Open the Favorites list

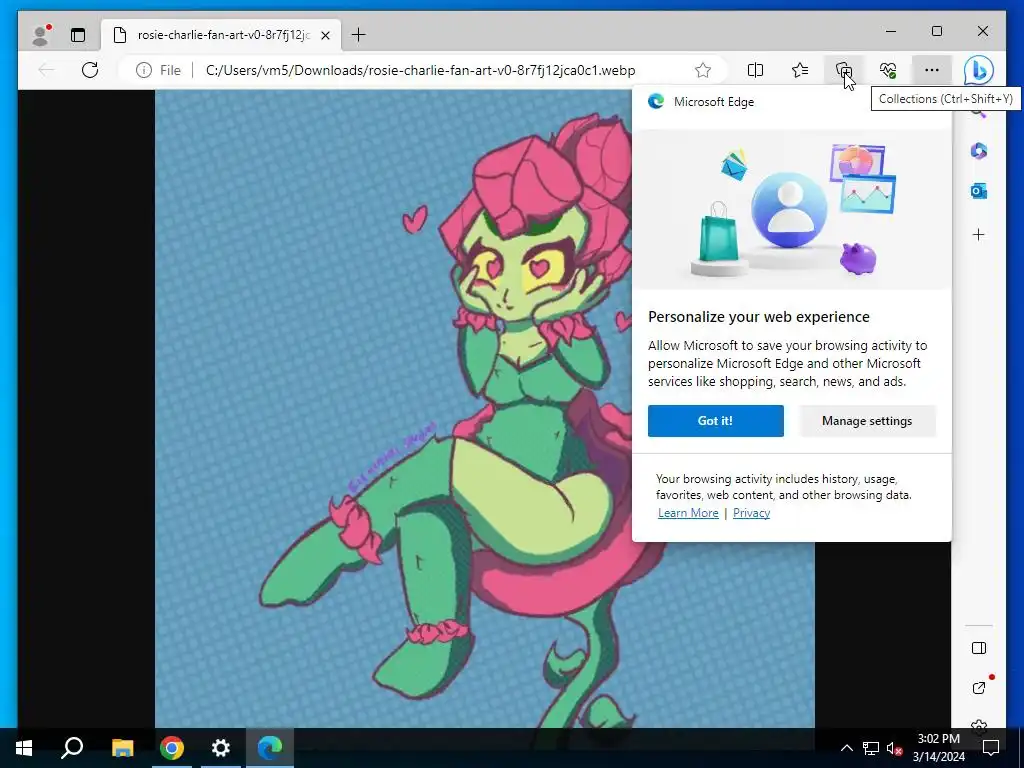click(799, 70)
